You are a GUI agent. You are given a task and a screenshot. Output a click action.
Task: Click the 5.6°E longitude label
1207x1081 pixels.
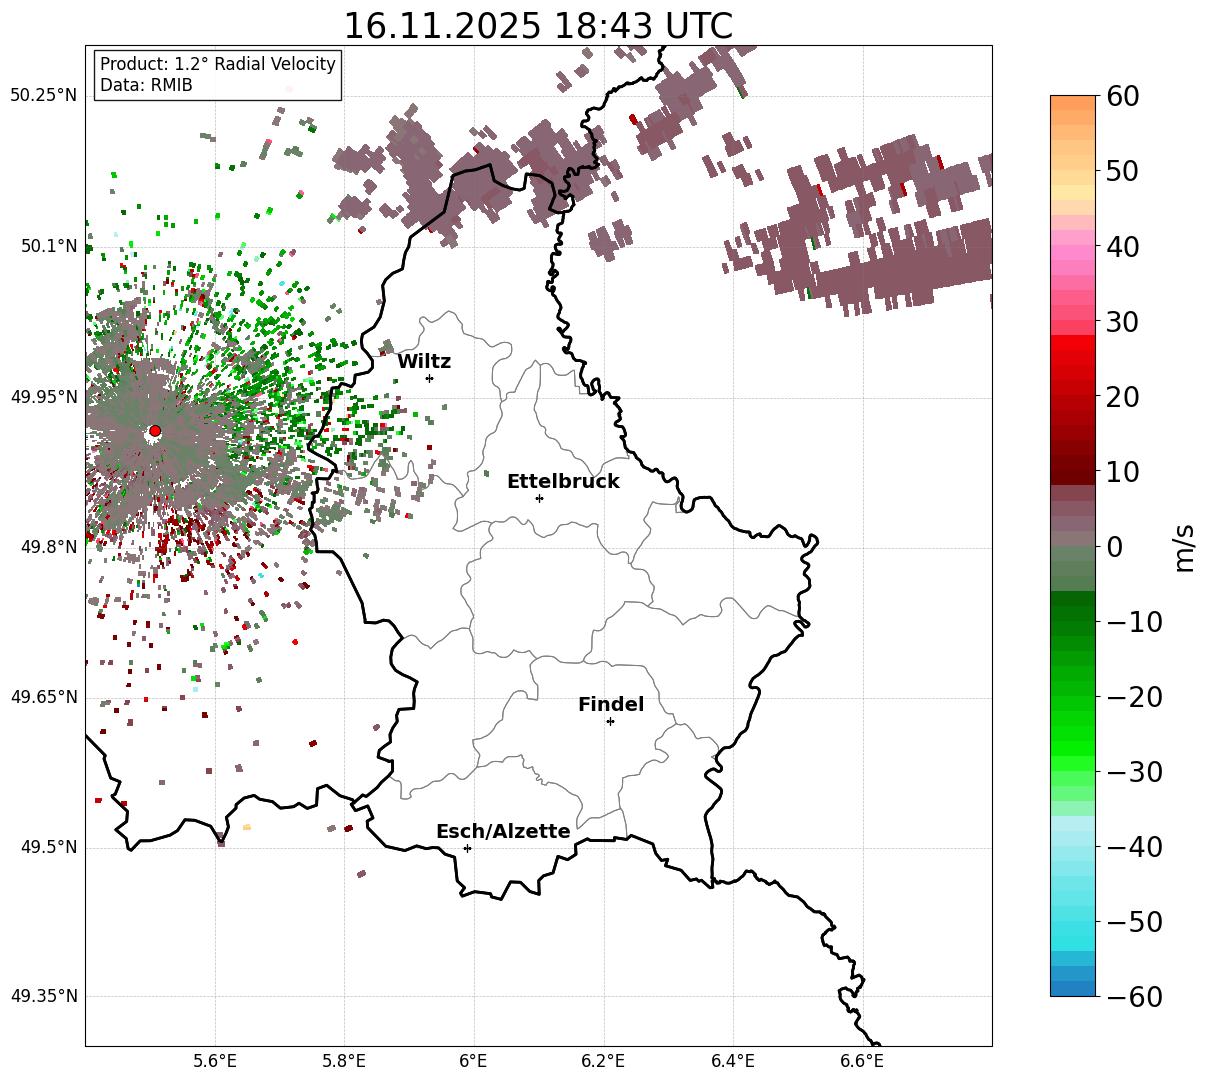coord(214,1061)
